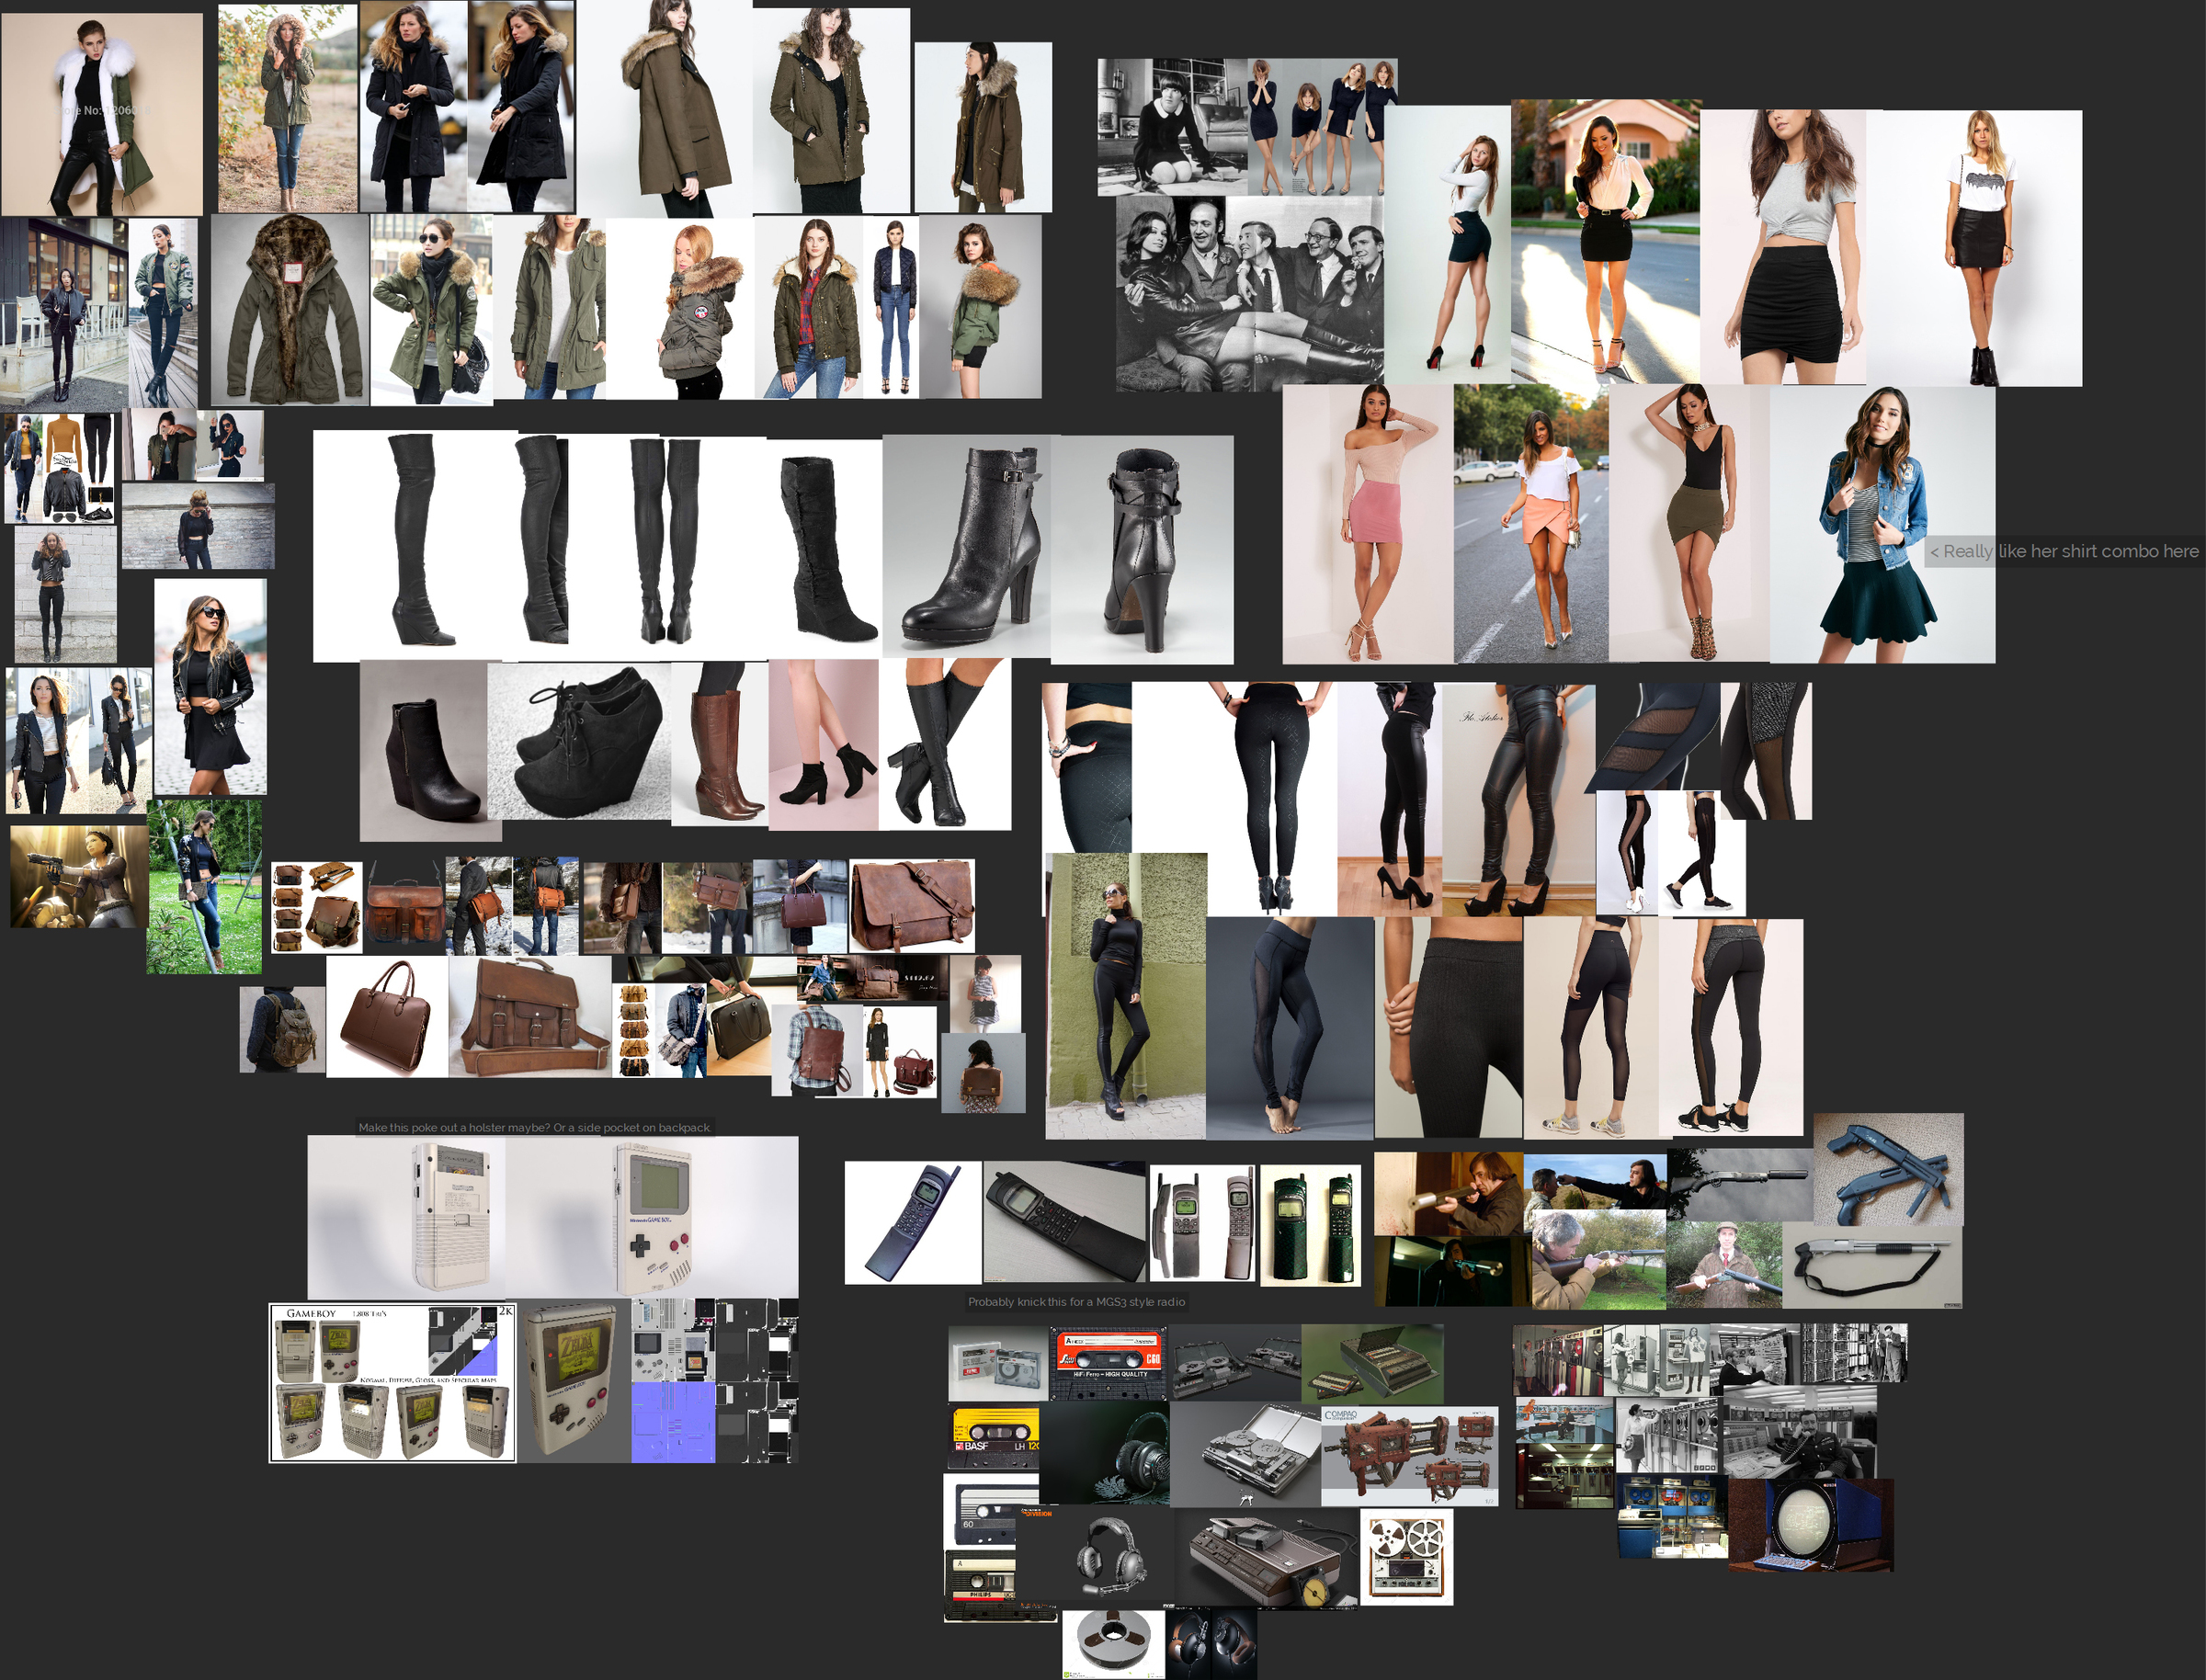Click the red C60 HiFi Ferro cassette image
Viewport: 2206px width, 1680px height.
point(1109,1362)
